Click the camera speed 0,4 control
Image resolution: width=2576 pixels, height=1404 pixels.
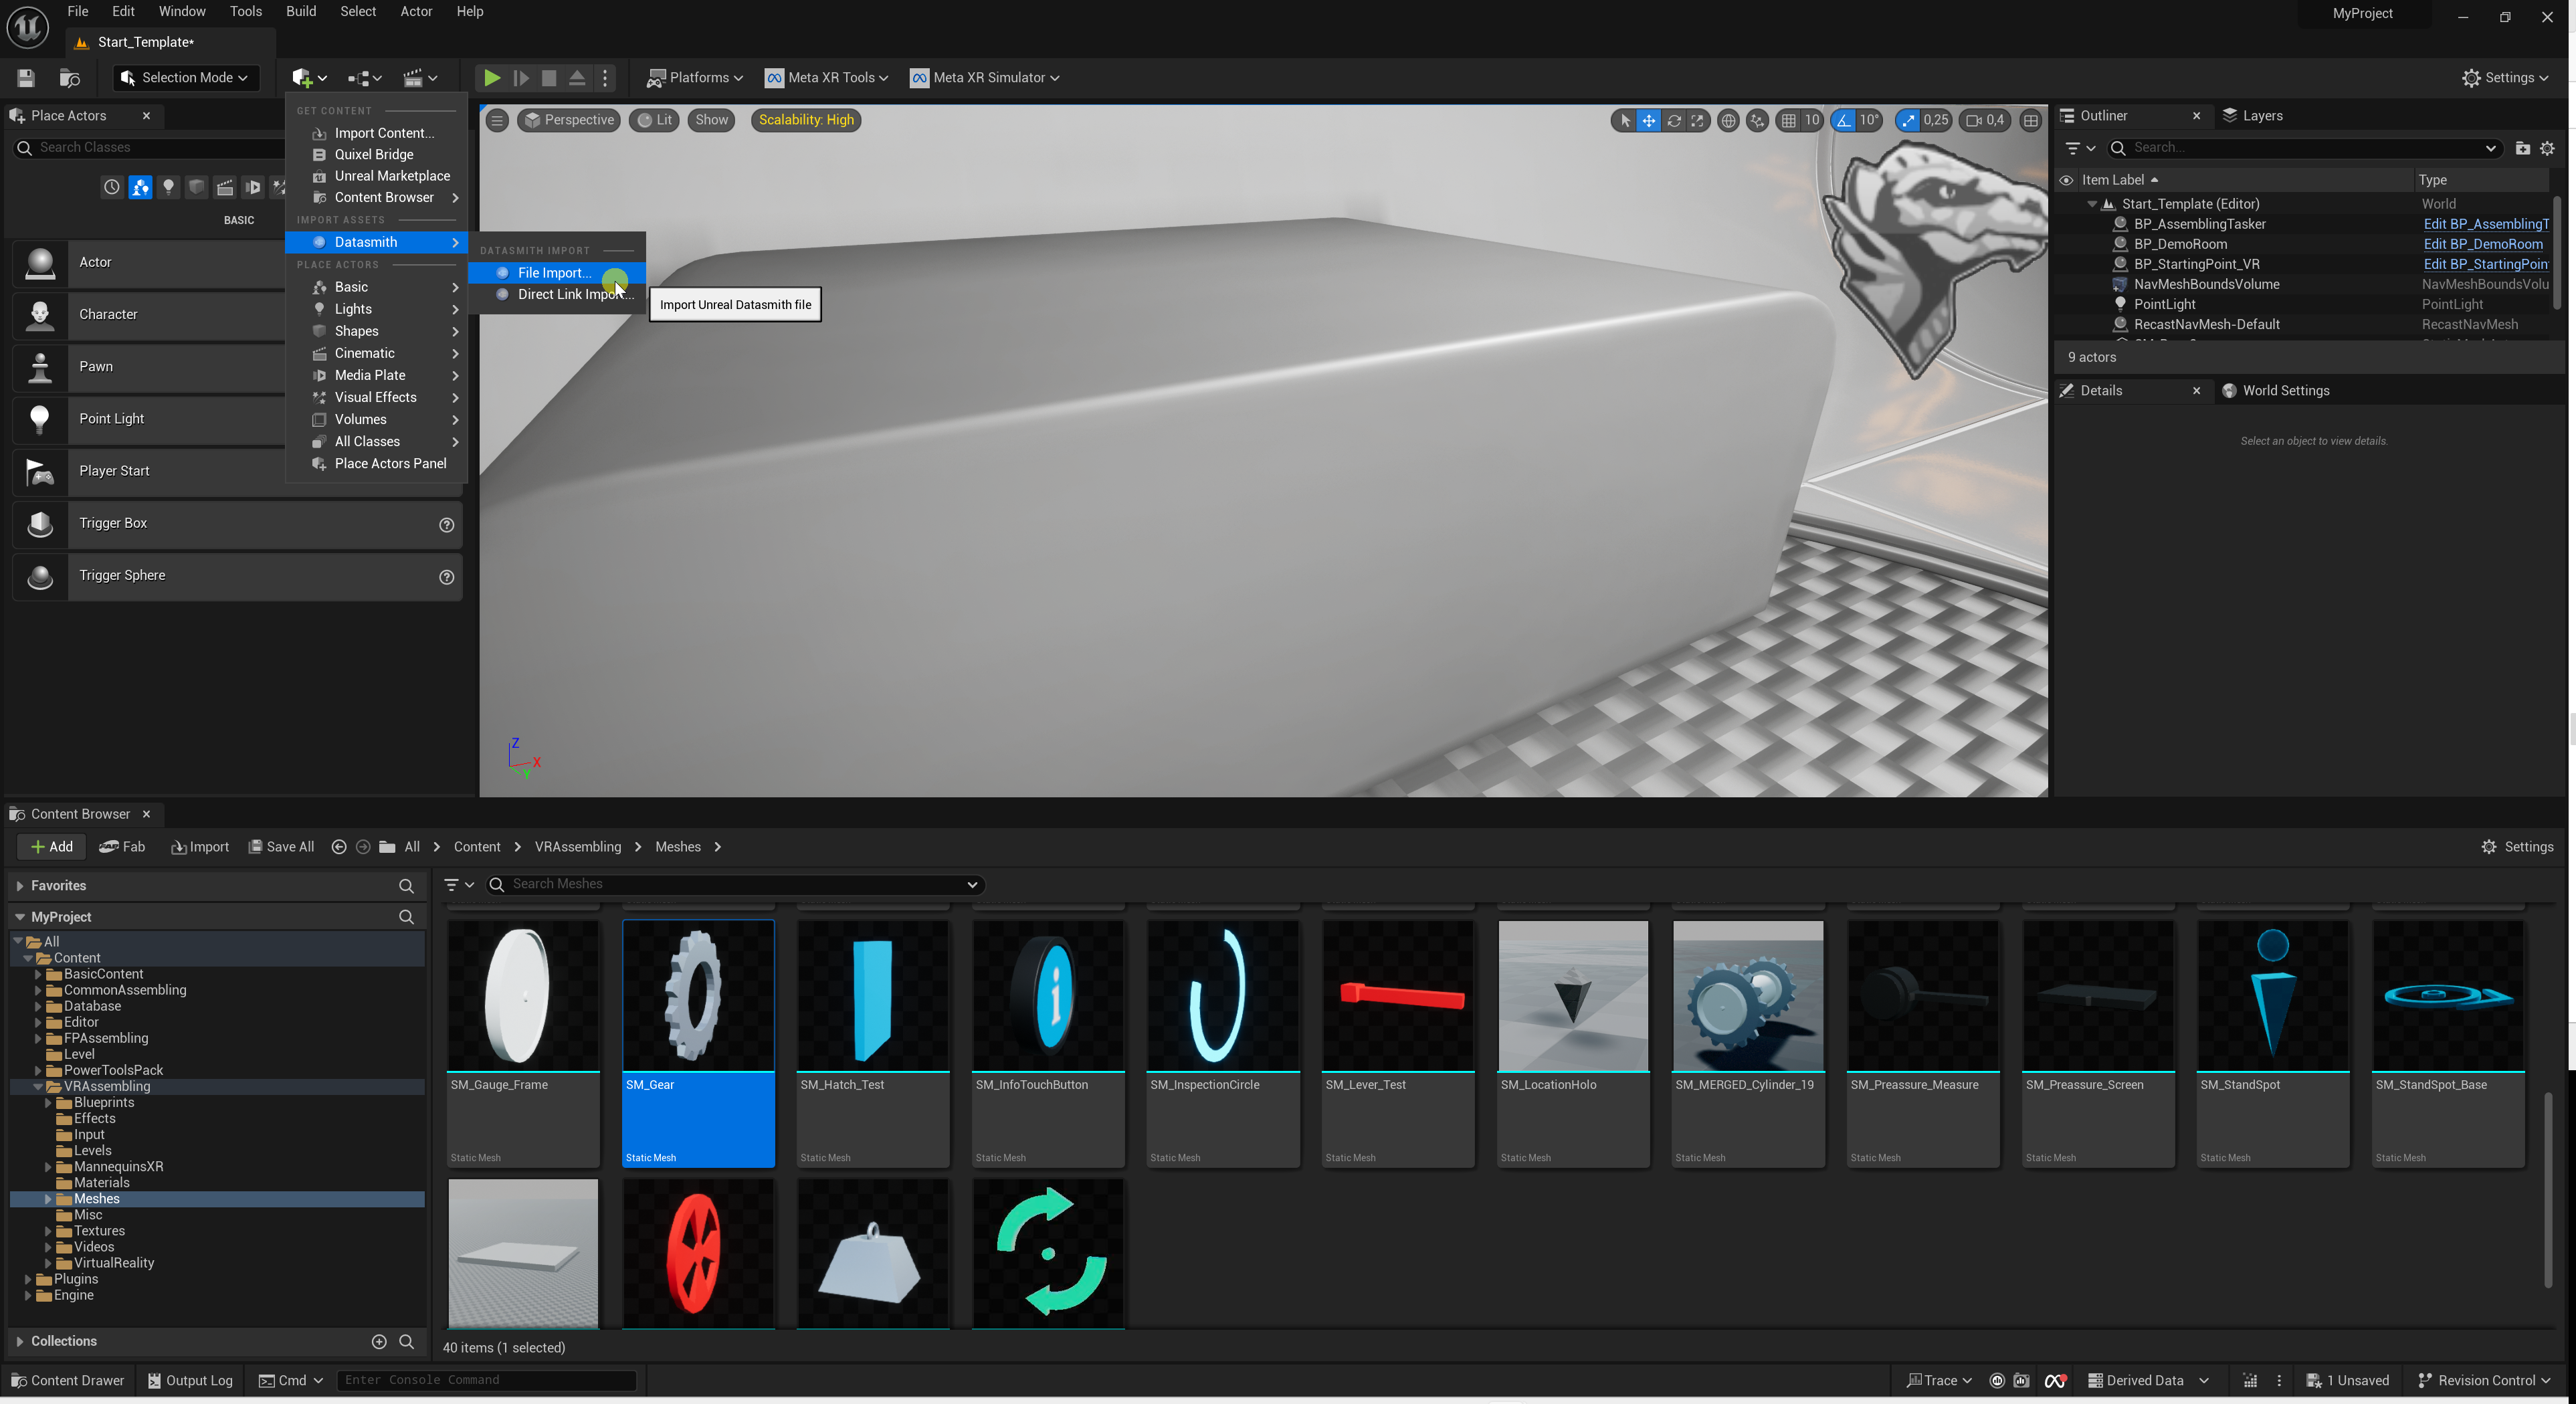tap(1985, 120)
